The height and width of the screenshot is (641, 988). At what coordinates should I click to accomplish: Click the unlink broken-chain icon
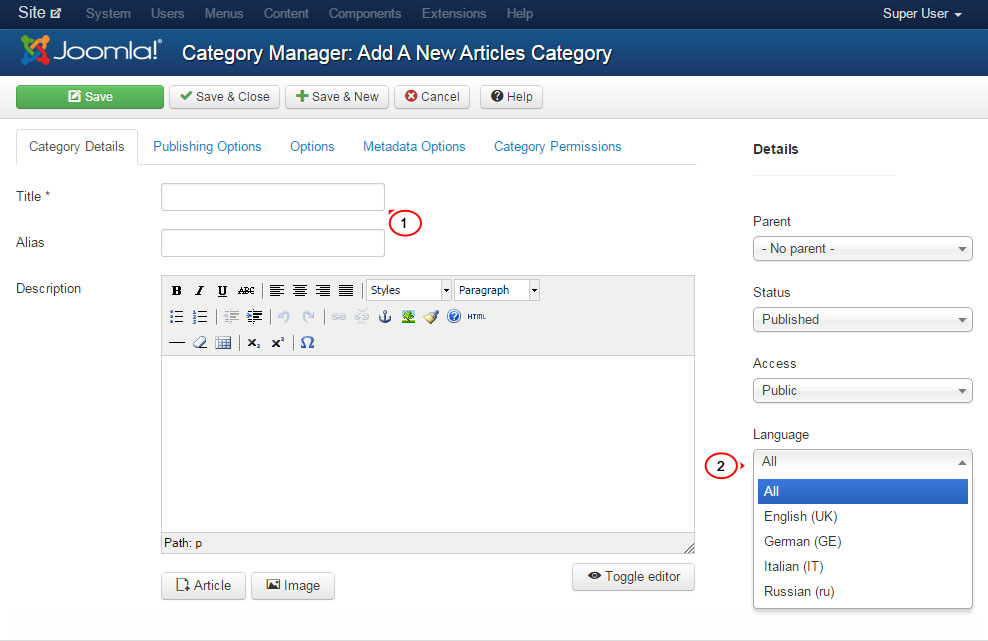(x=362, y=316)
